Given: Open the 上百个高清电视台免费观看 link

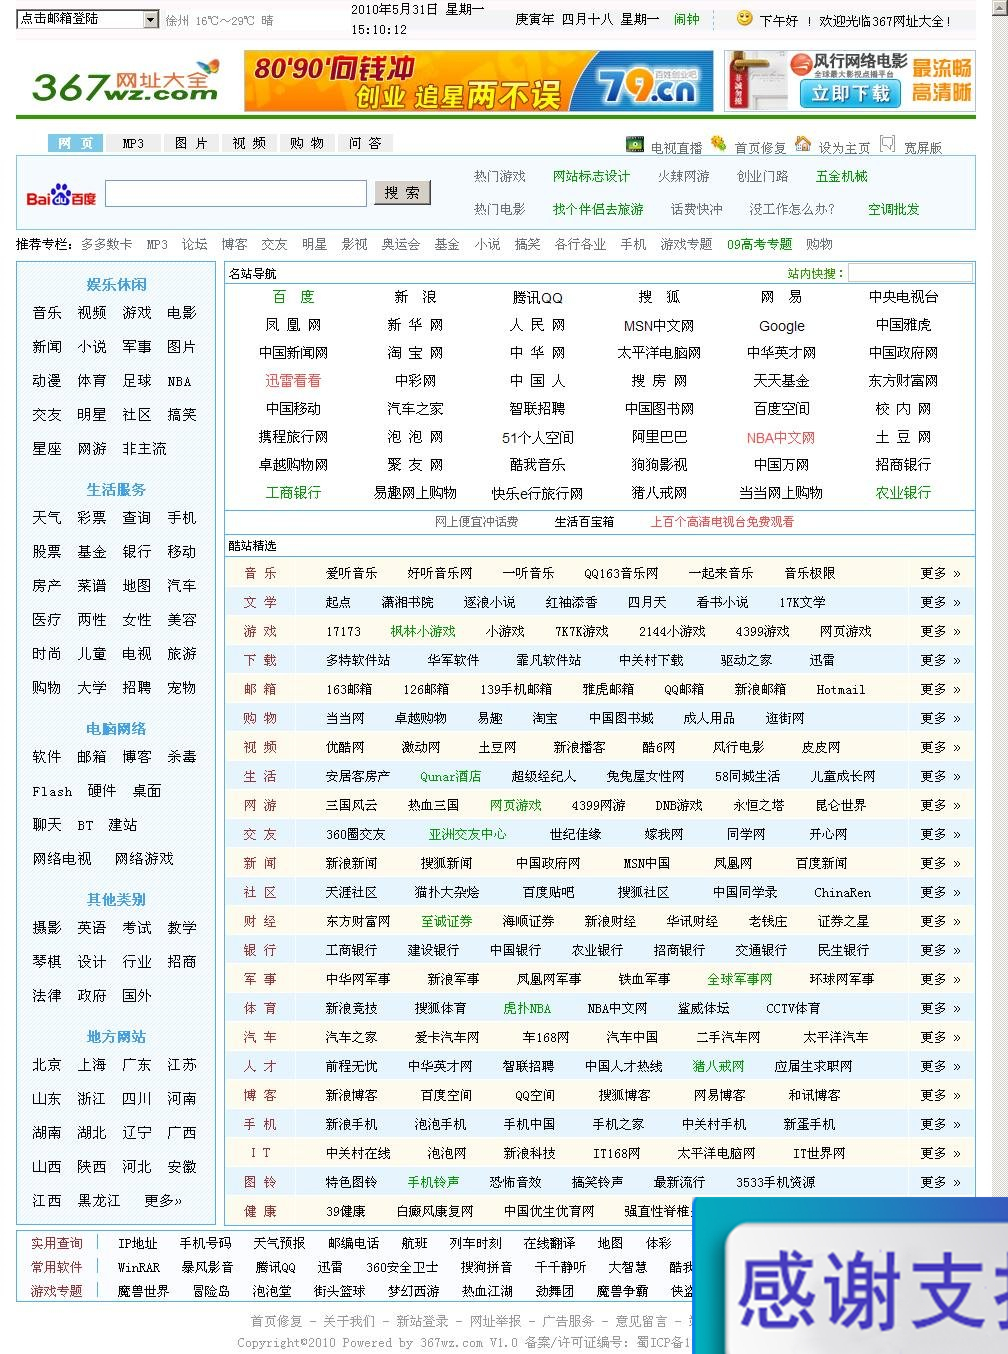Looking at the screenshot, I should (722, 522).
